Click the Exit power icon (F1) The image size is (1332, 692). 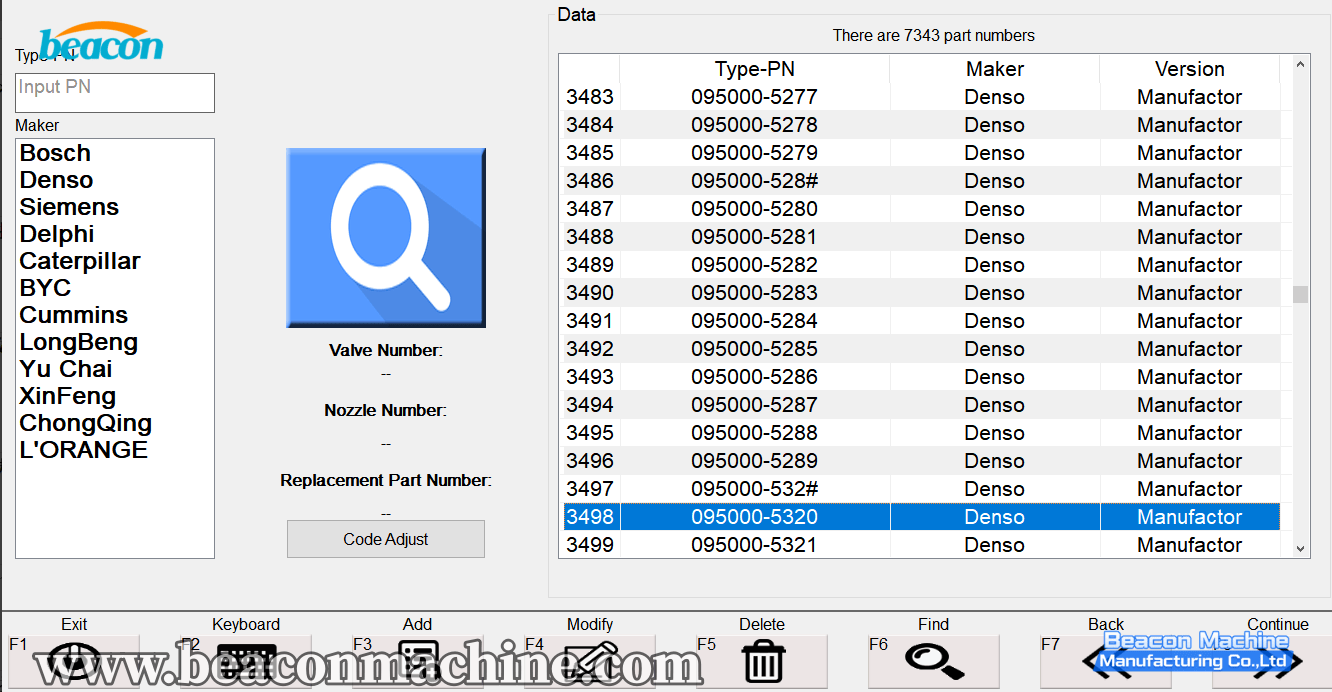point(74,661)
